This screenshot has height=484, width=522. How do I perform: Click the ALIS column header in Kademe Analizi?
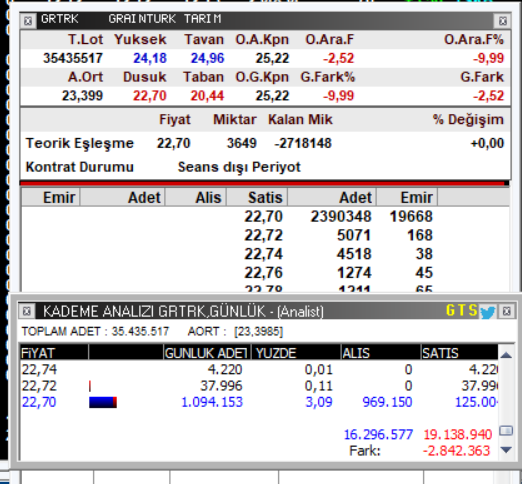pyautogui.click(x=381, y=353)
